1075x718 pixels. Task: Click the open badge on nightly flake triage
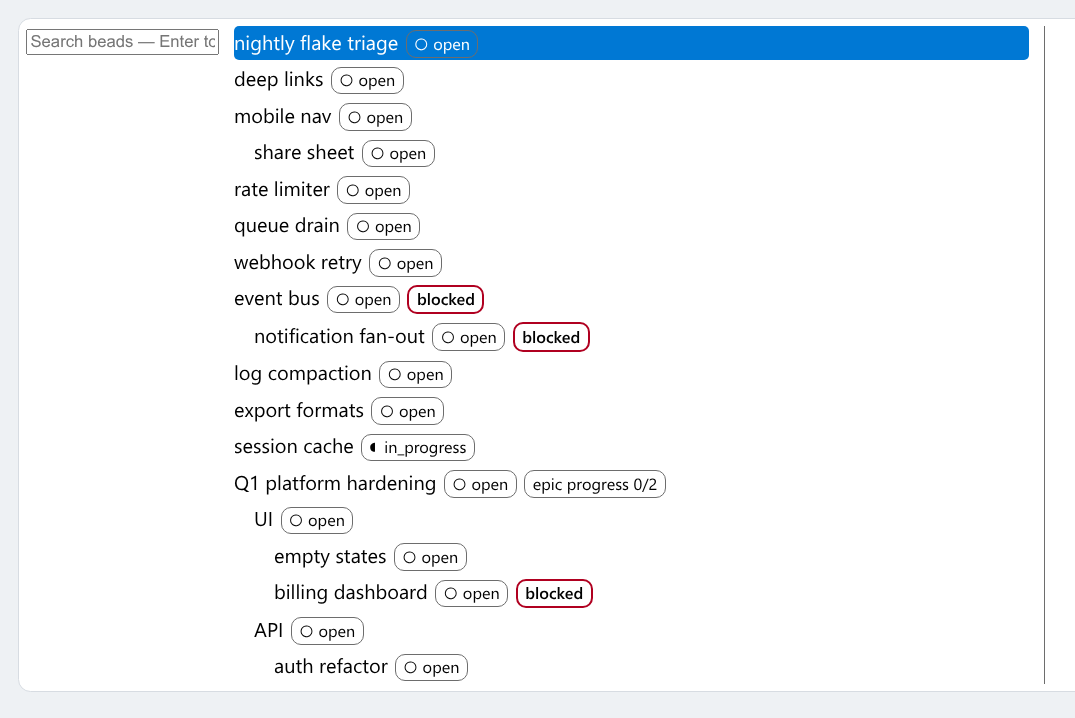point(442,45)
